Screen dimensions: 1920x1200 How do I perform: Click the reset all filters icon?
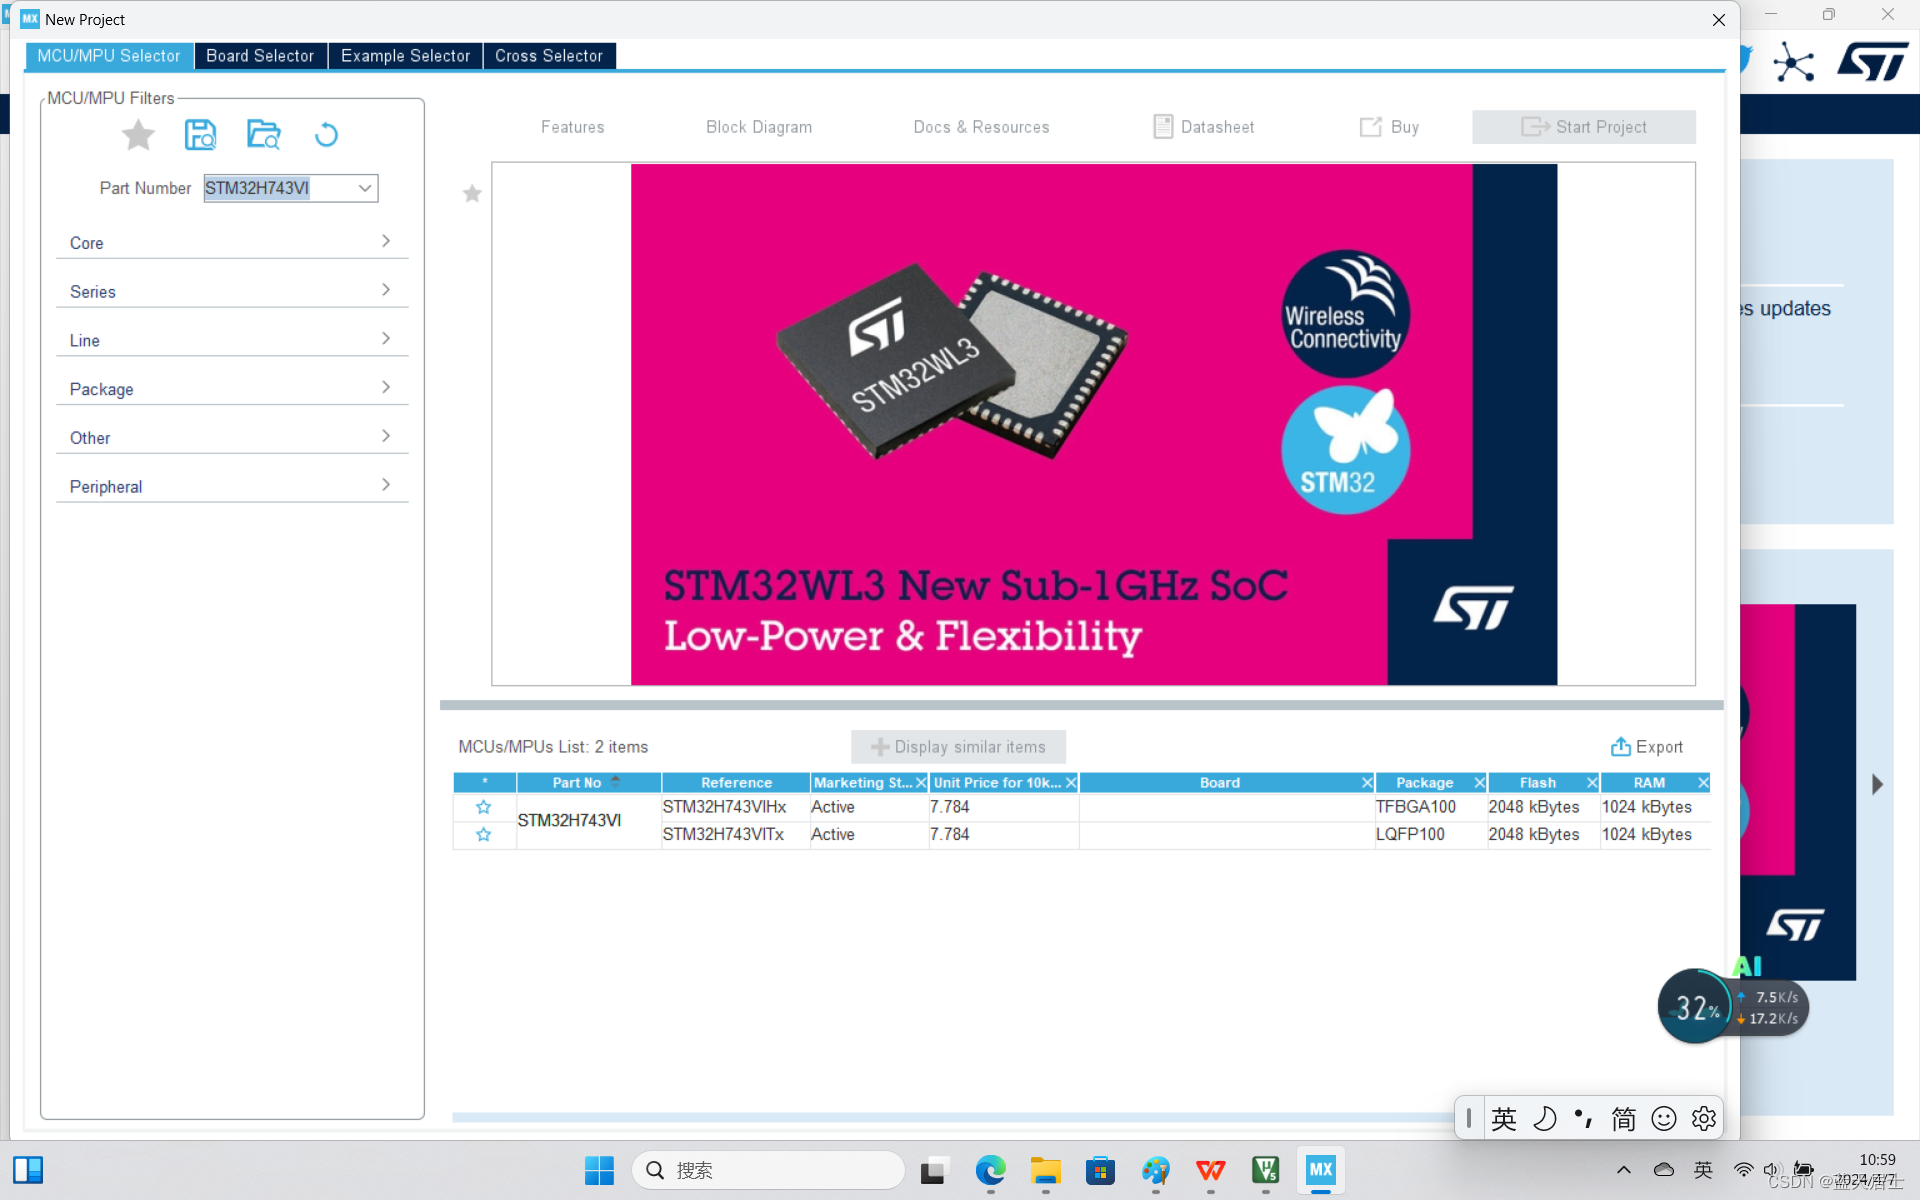pyautogui.click(x=326, y=135)
